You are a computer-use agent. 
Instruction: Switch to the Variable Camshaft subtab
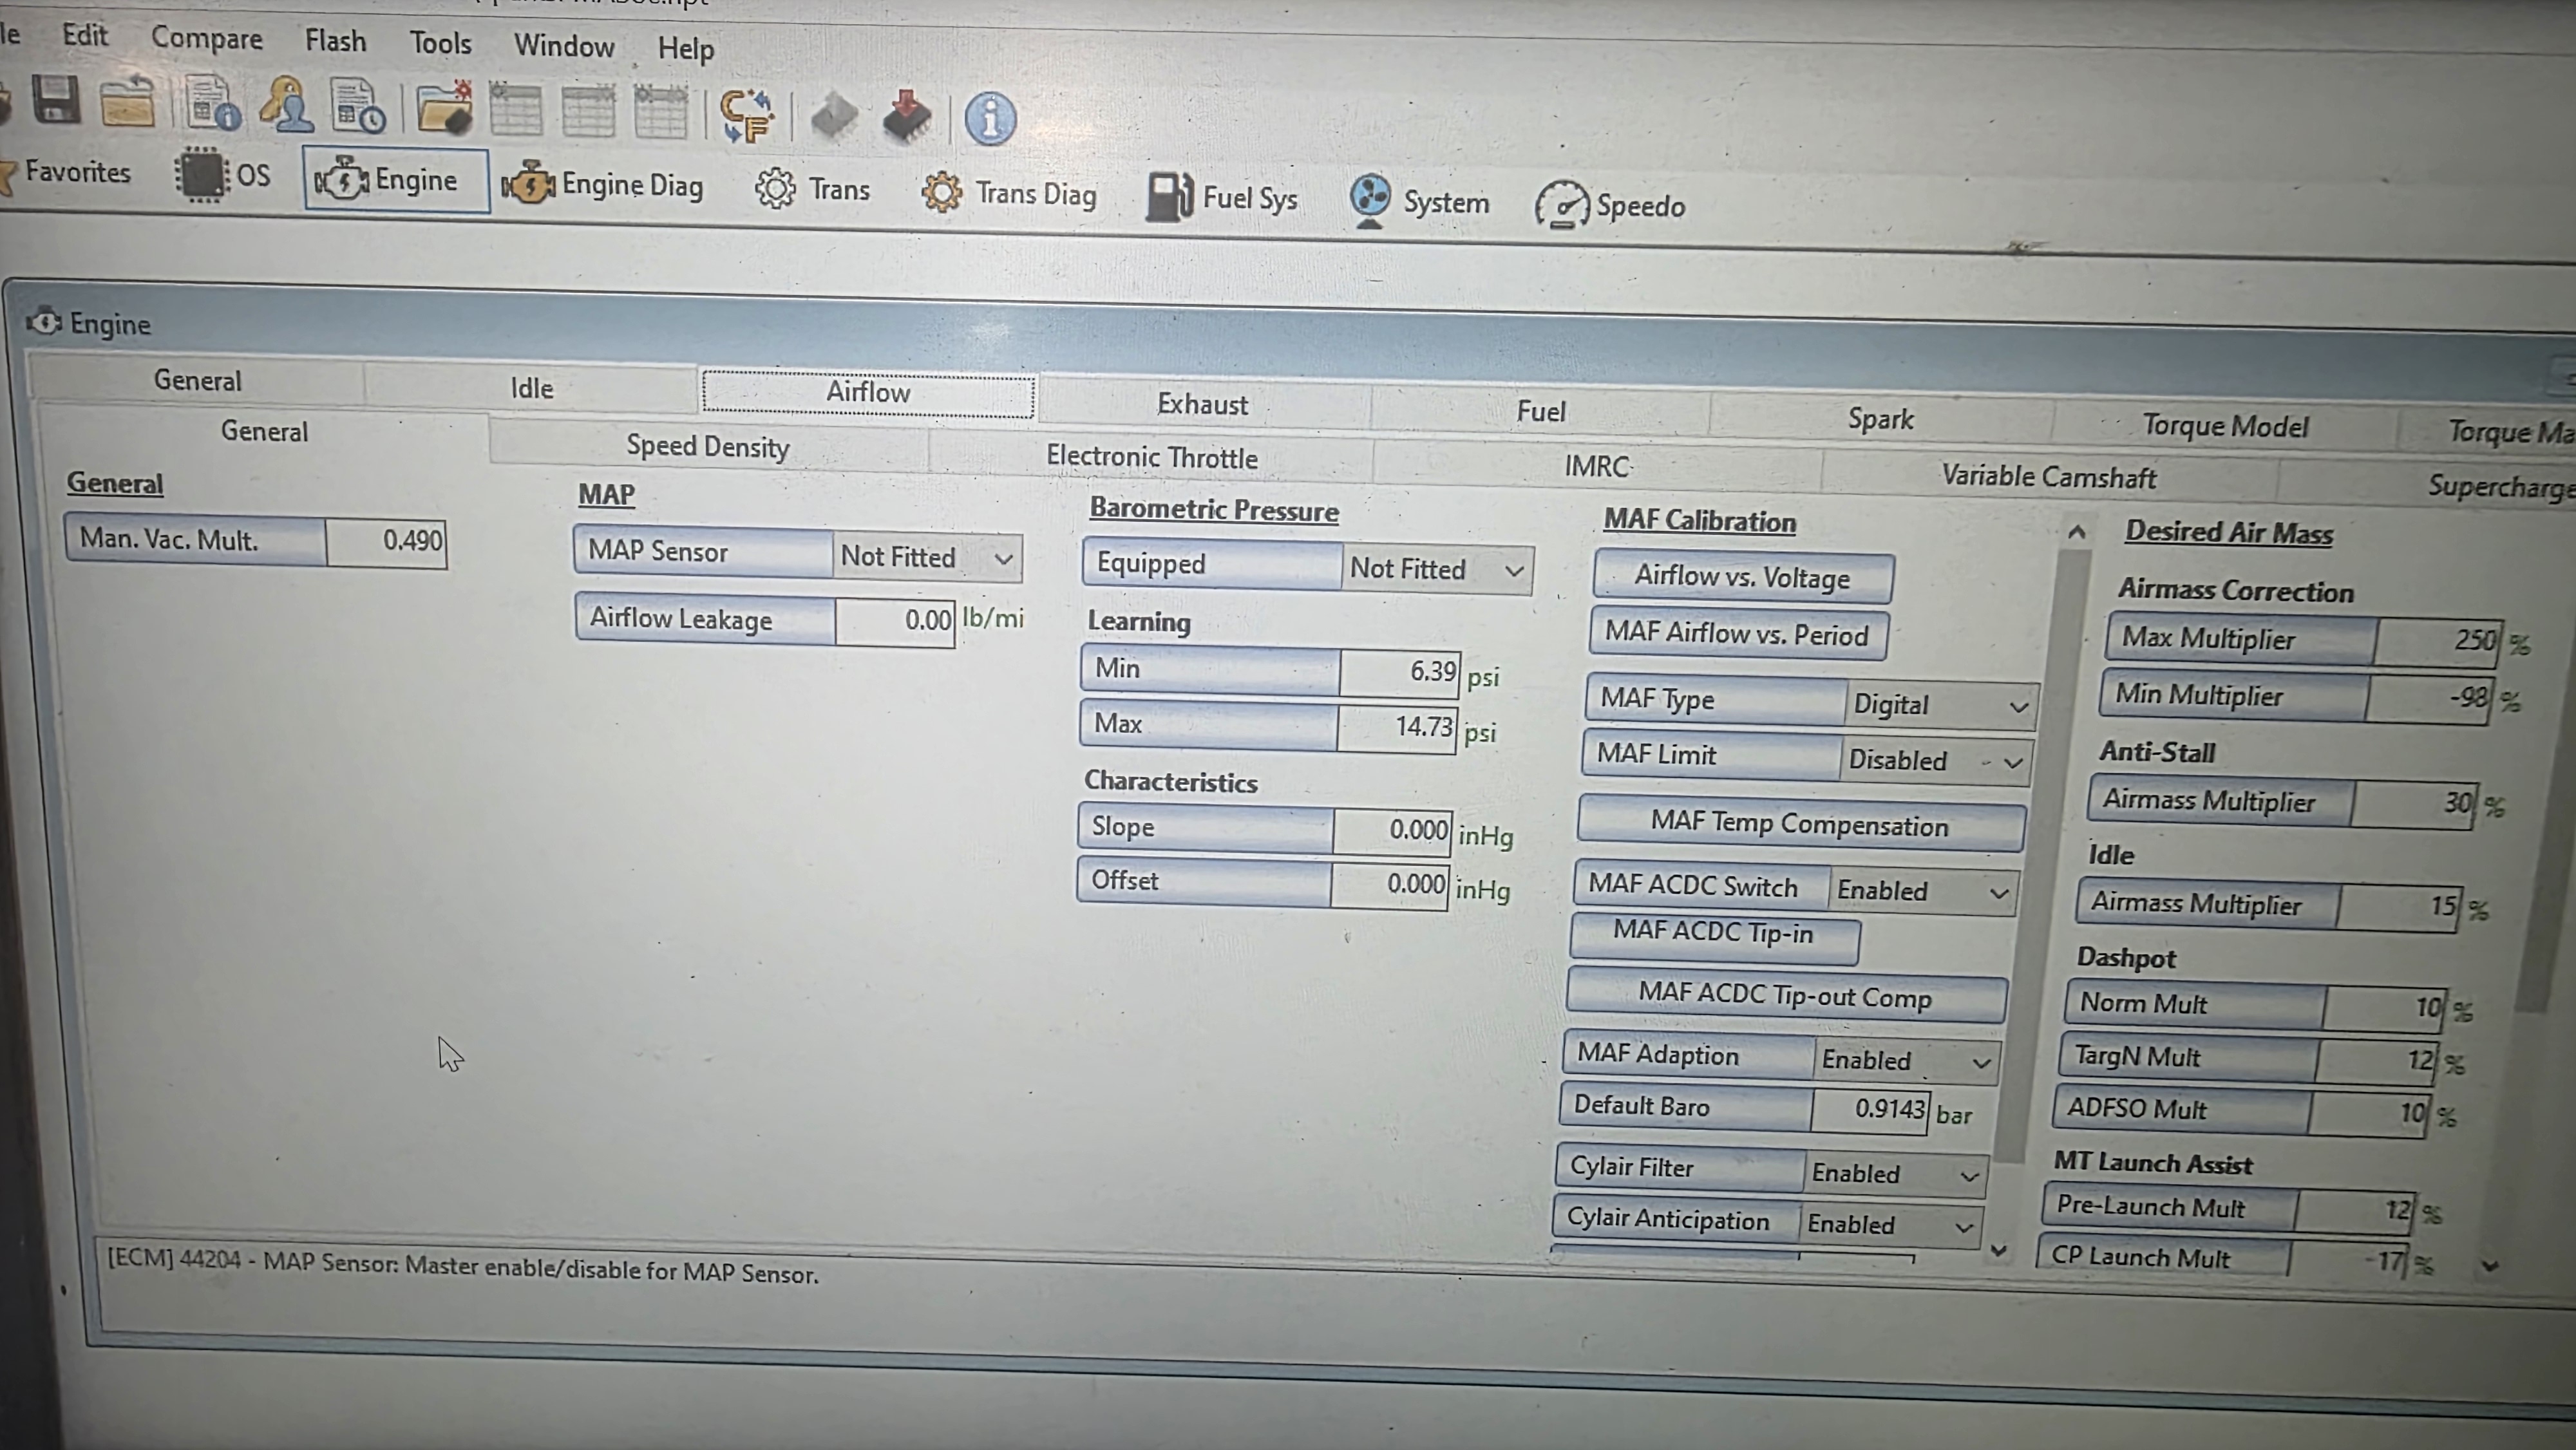(x=2048, y=476)
